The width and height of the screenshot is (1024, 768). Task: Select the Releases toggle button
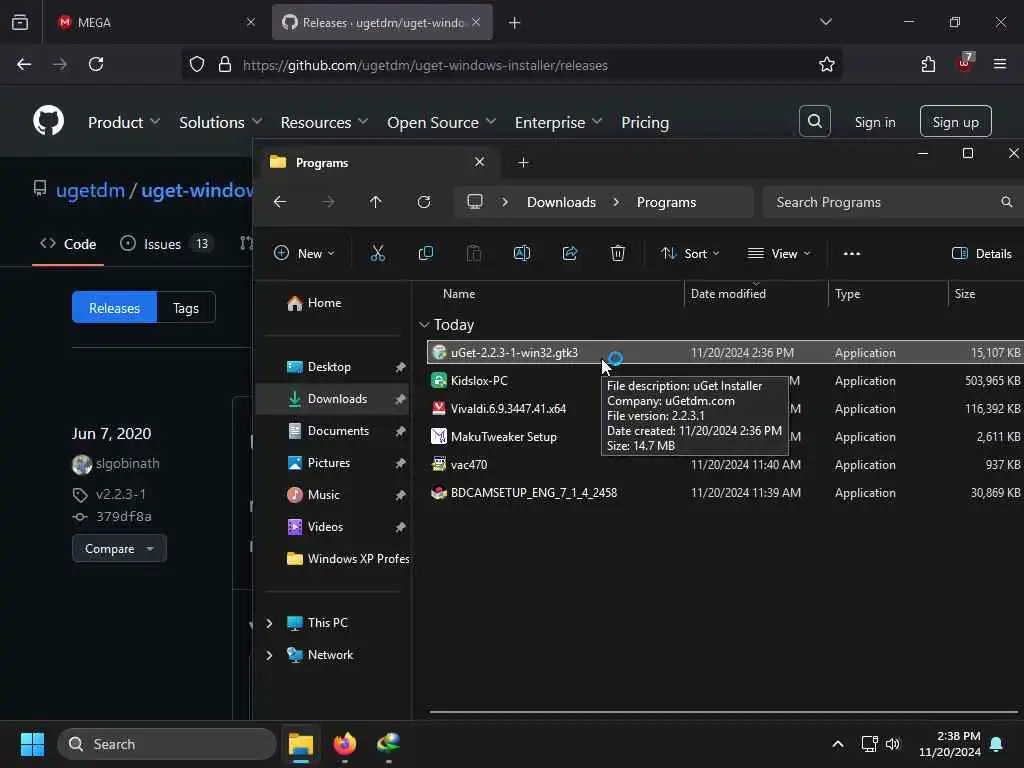[114, 308]
